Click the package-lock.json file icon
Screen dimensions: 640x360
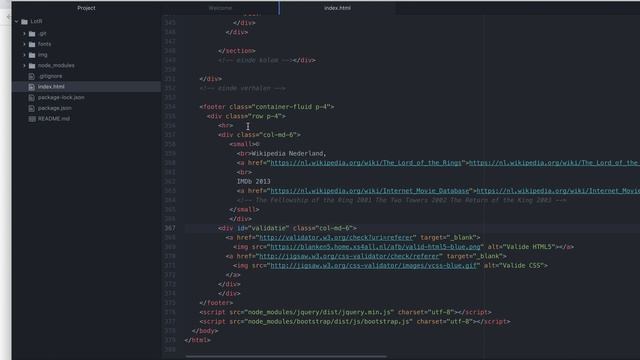click(31, 98)
